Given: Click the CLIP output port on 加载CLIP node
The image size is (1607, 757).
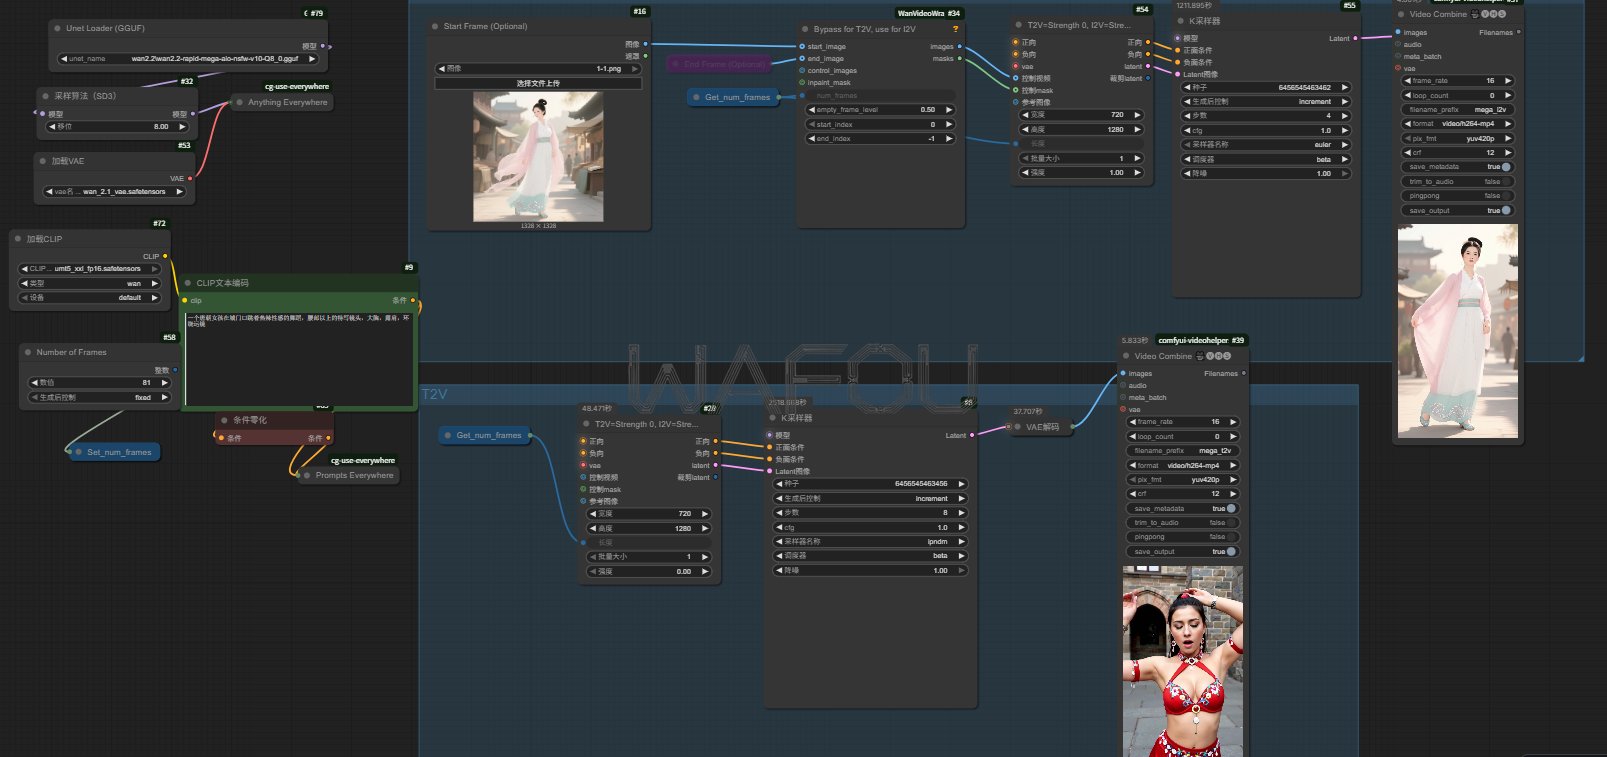Looking at the screenshot, I should [165, 256].
